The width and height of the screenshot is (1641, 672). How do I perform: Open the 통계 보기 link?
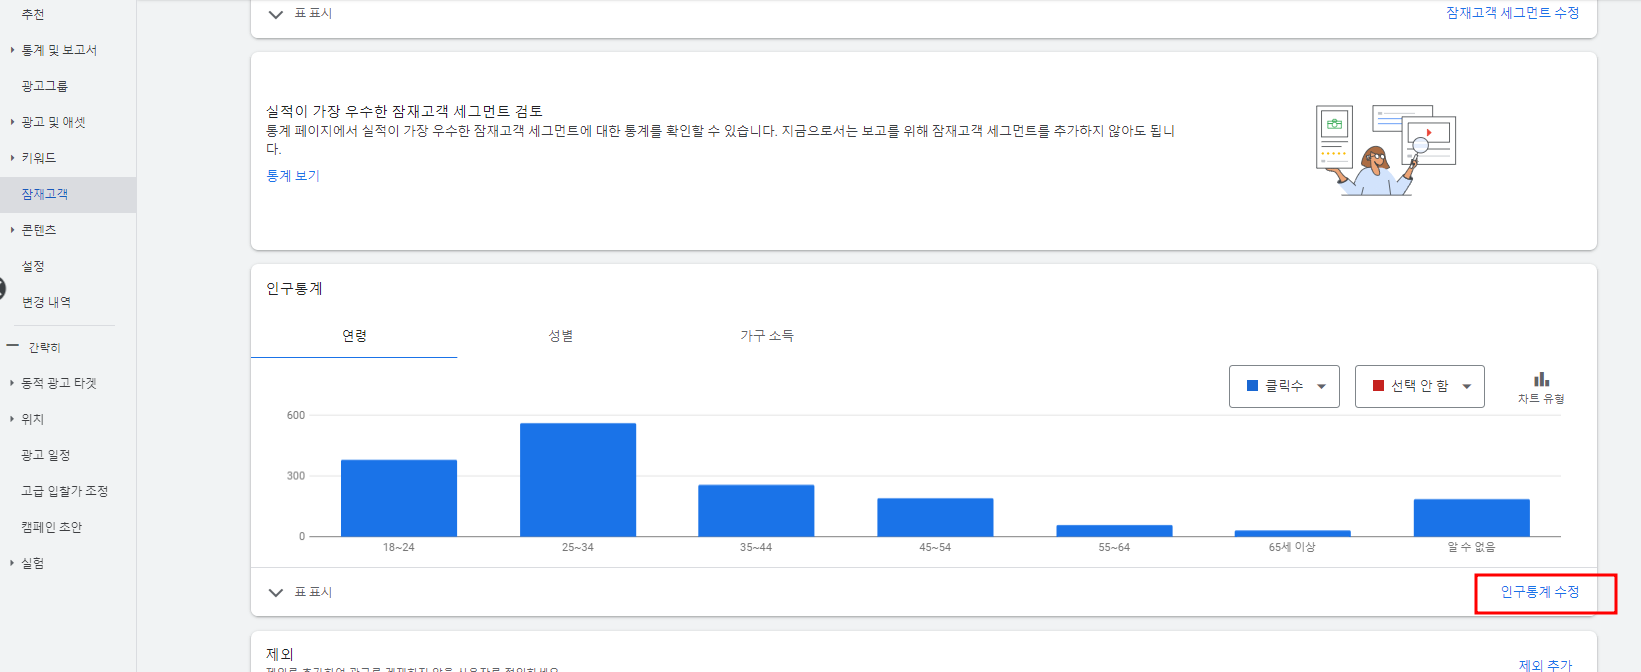(293, 175)
